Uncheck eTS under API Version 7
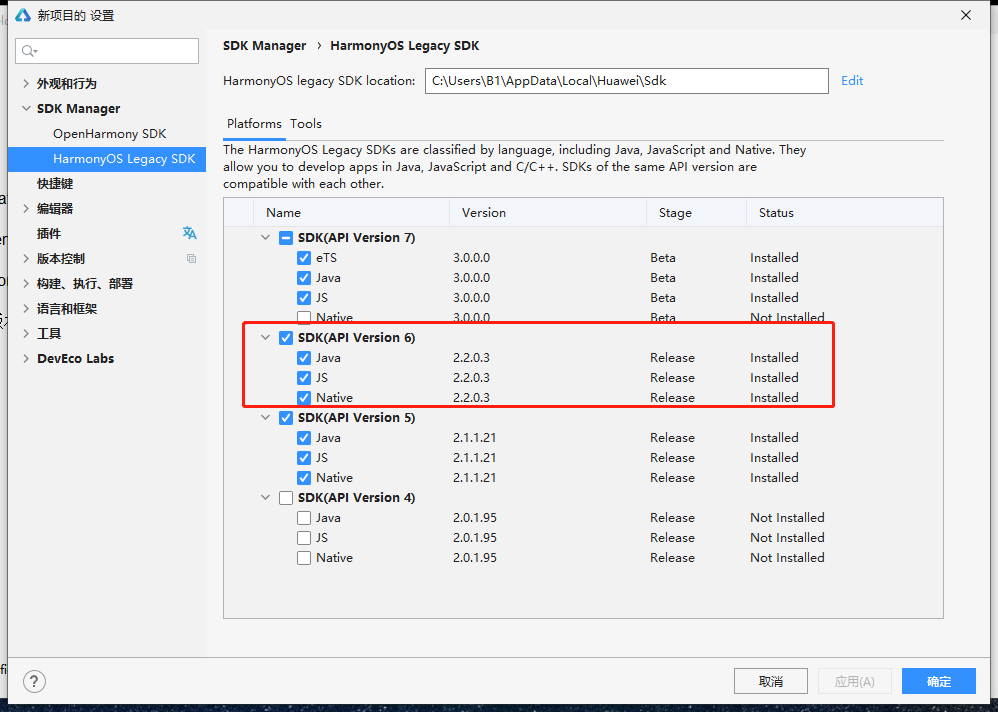This screenshot has width=998, height=712. click(304, 258)
